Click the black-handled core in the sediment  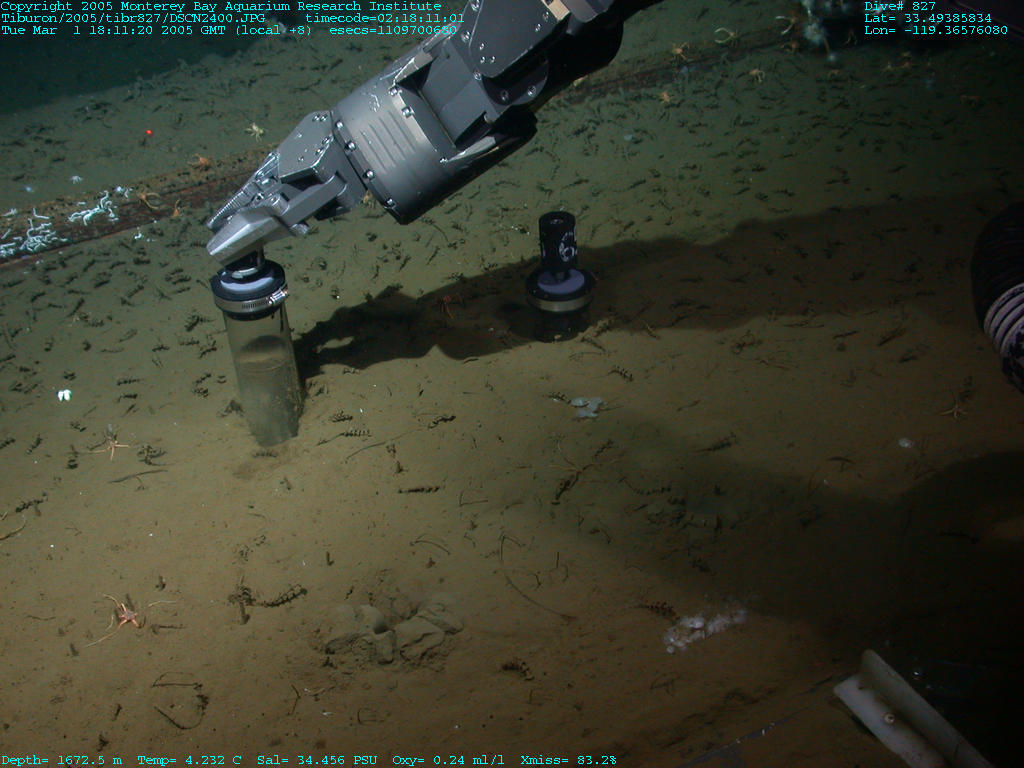(x=559, y=270)
